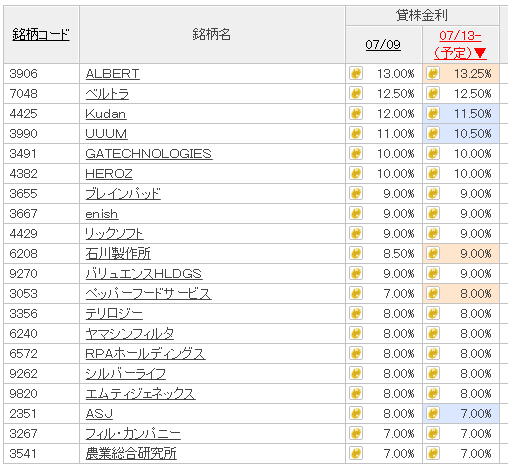The image size is (508, 468).
Task: Open 農業総合研究所 stock link
Action: click(x=131, y=454)
